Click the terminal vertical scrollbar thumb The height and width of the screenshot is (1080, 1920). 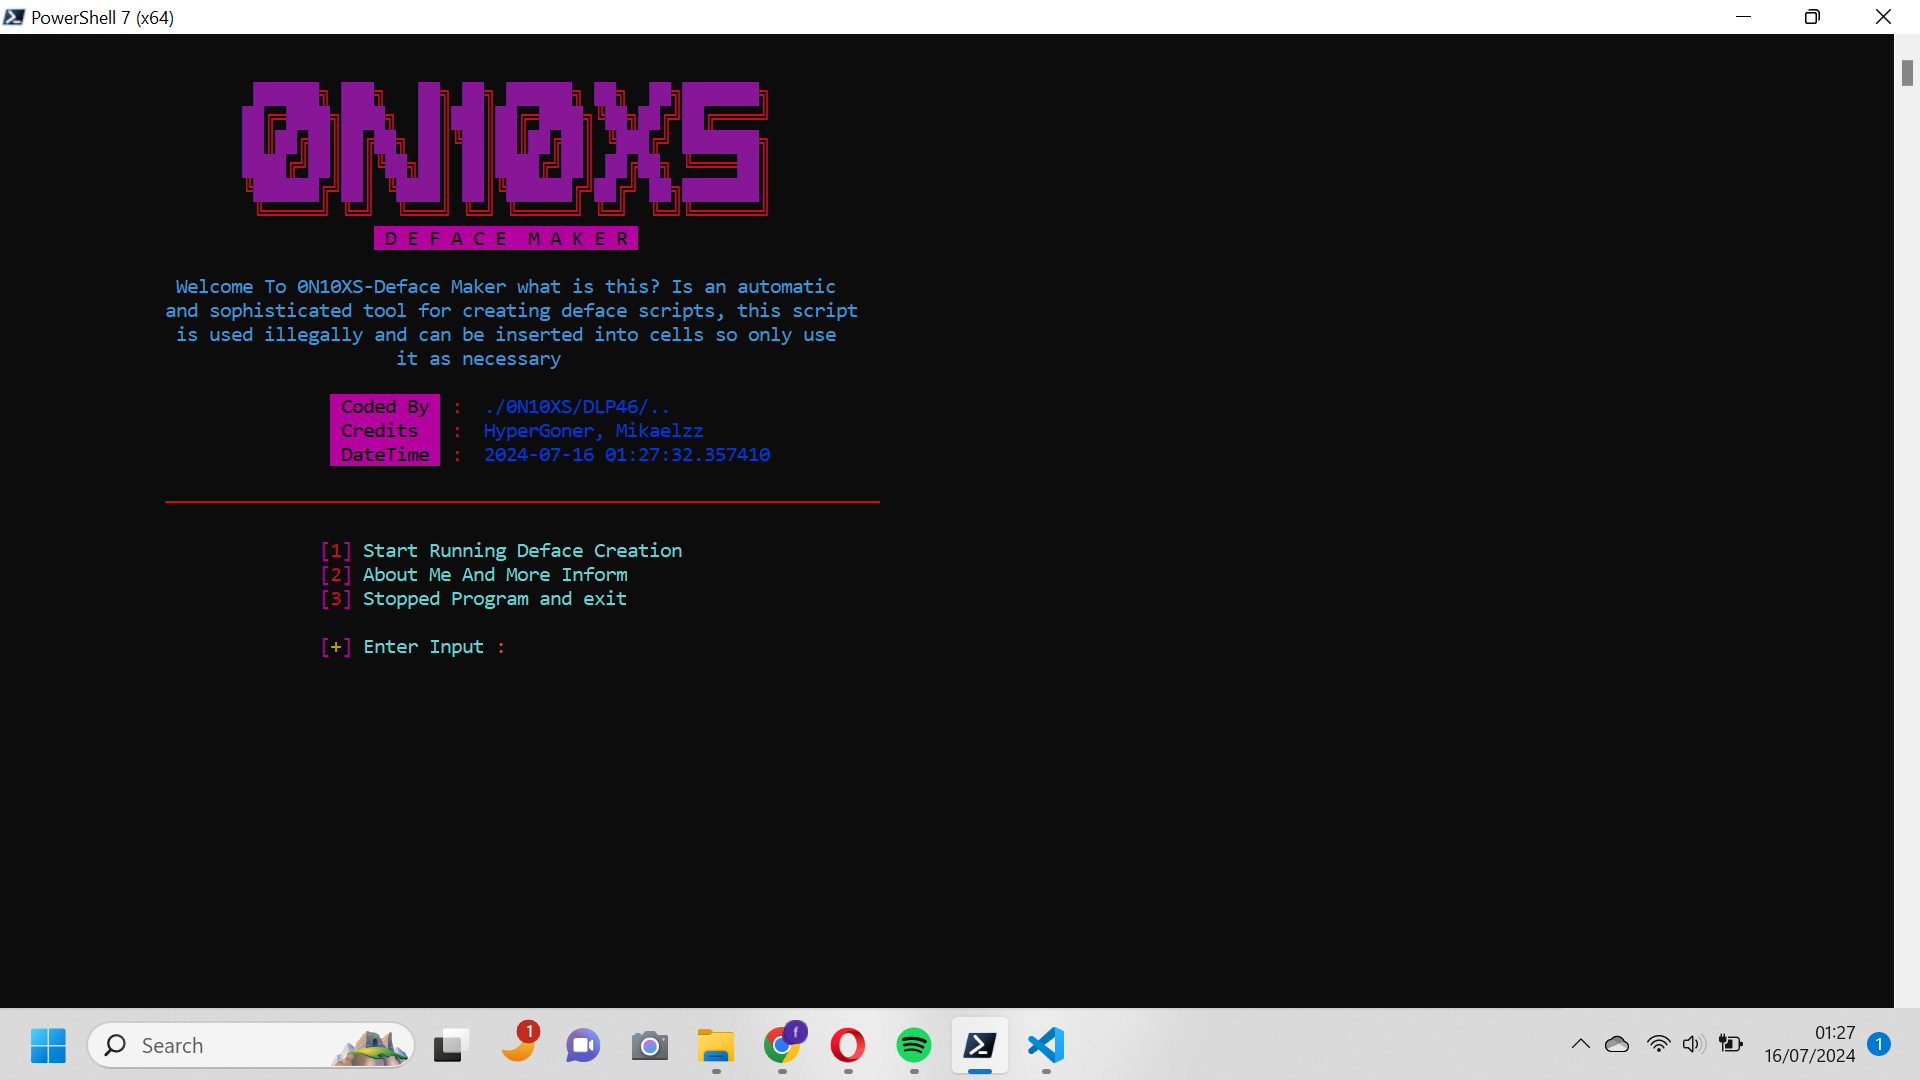tap(1907, 73)
